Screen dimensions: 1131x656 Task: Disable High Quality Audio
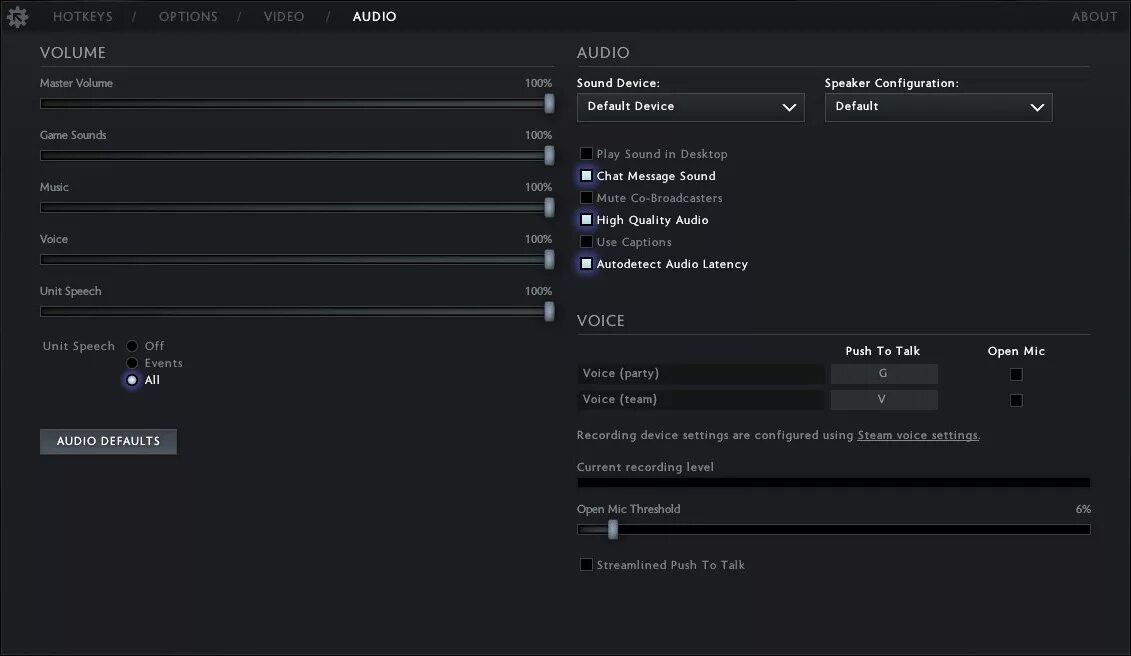(587, 220)
